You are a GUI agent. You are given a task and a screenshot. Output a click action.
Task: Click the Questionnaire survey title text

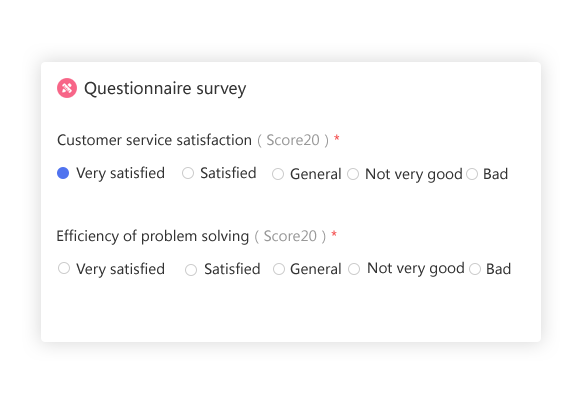tap(165, 89)
